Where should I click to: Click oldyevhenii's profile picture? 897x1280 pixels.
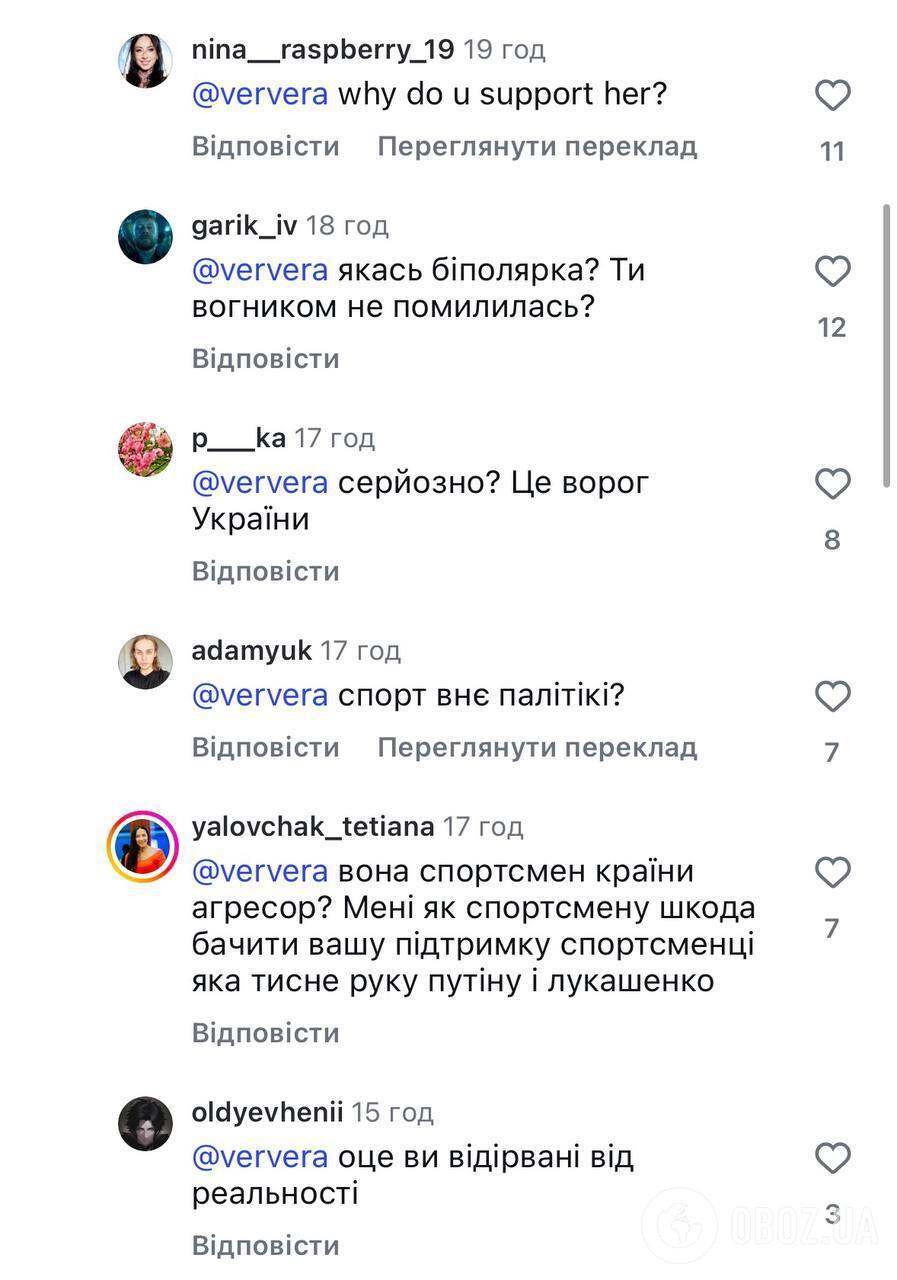point(145,1123)
